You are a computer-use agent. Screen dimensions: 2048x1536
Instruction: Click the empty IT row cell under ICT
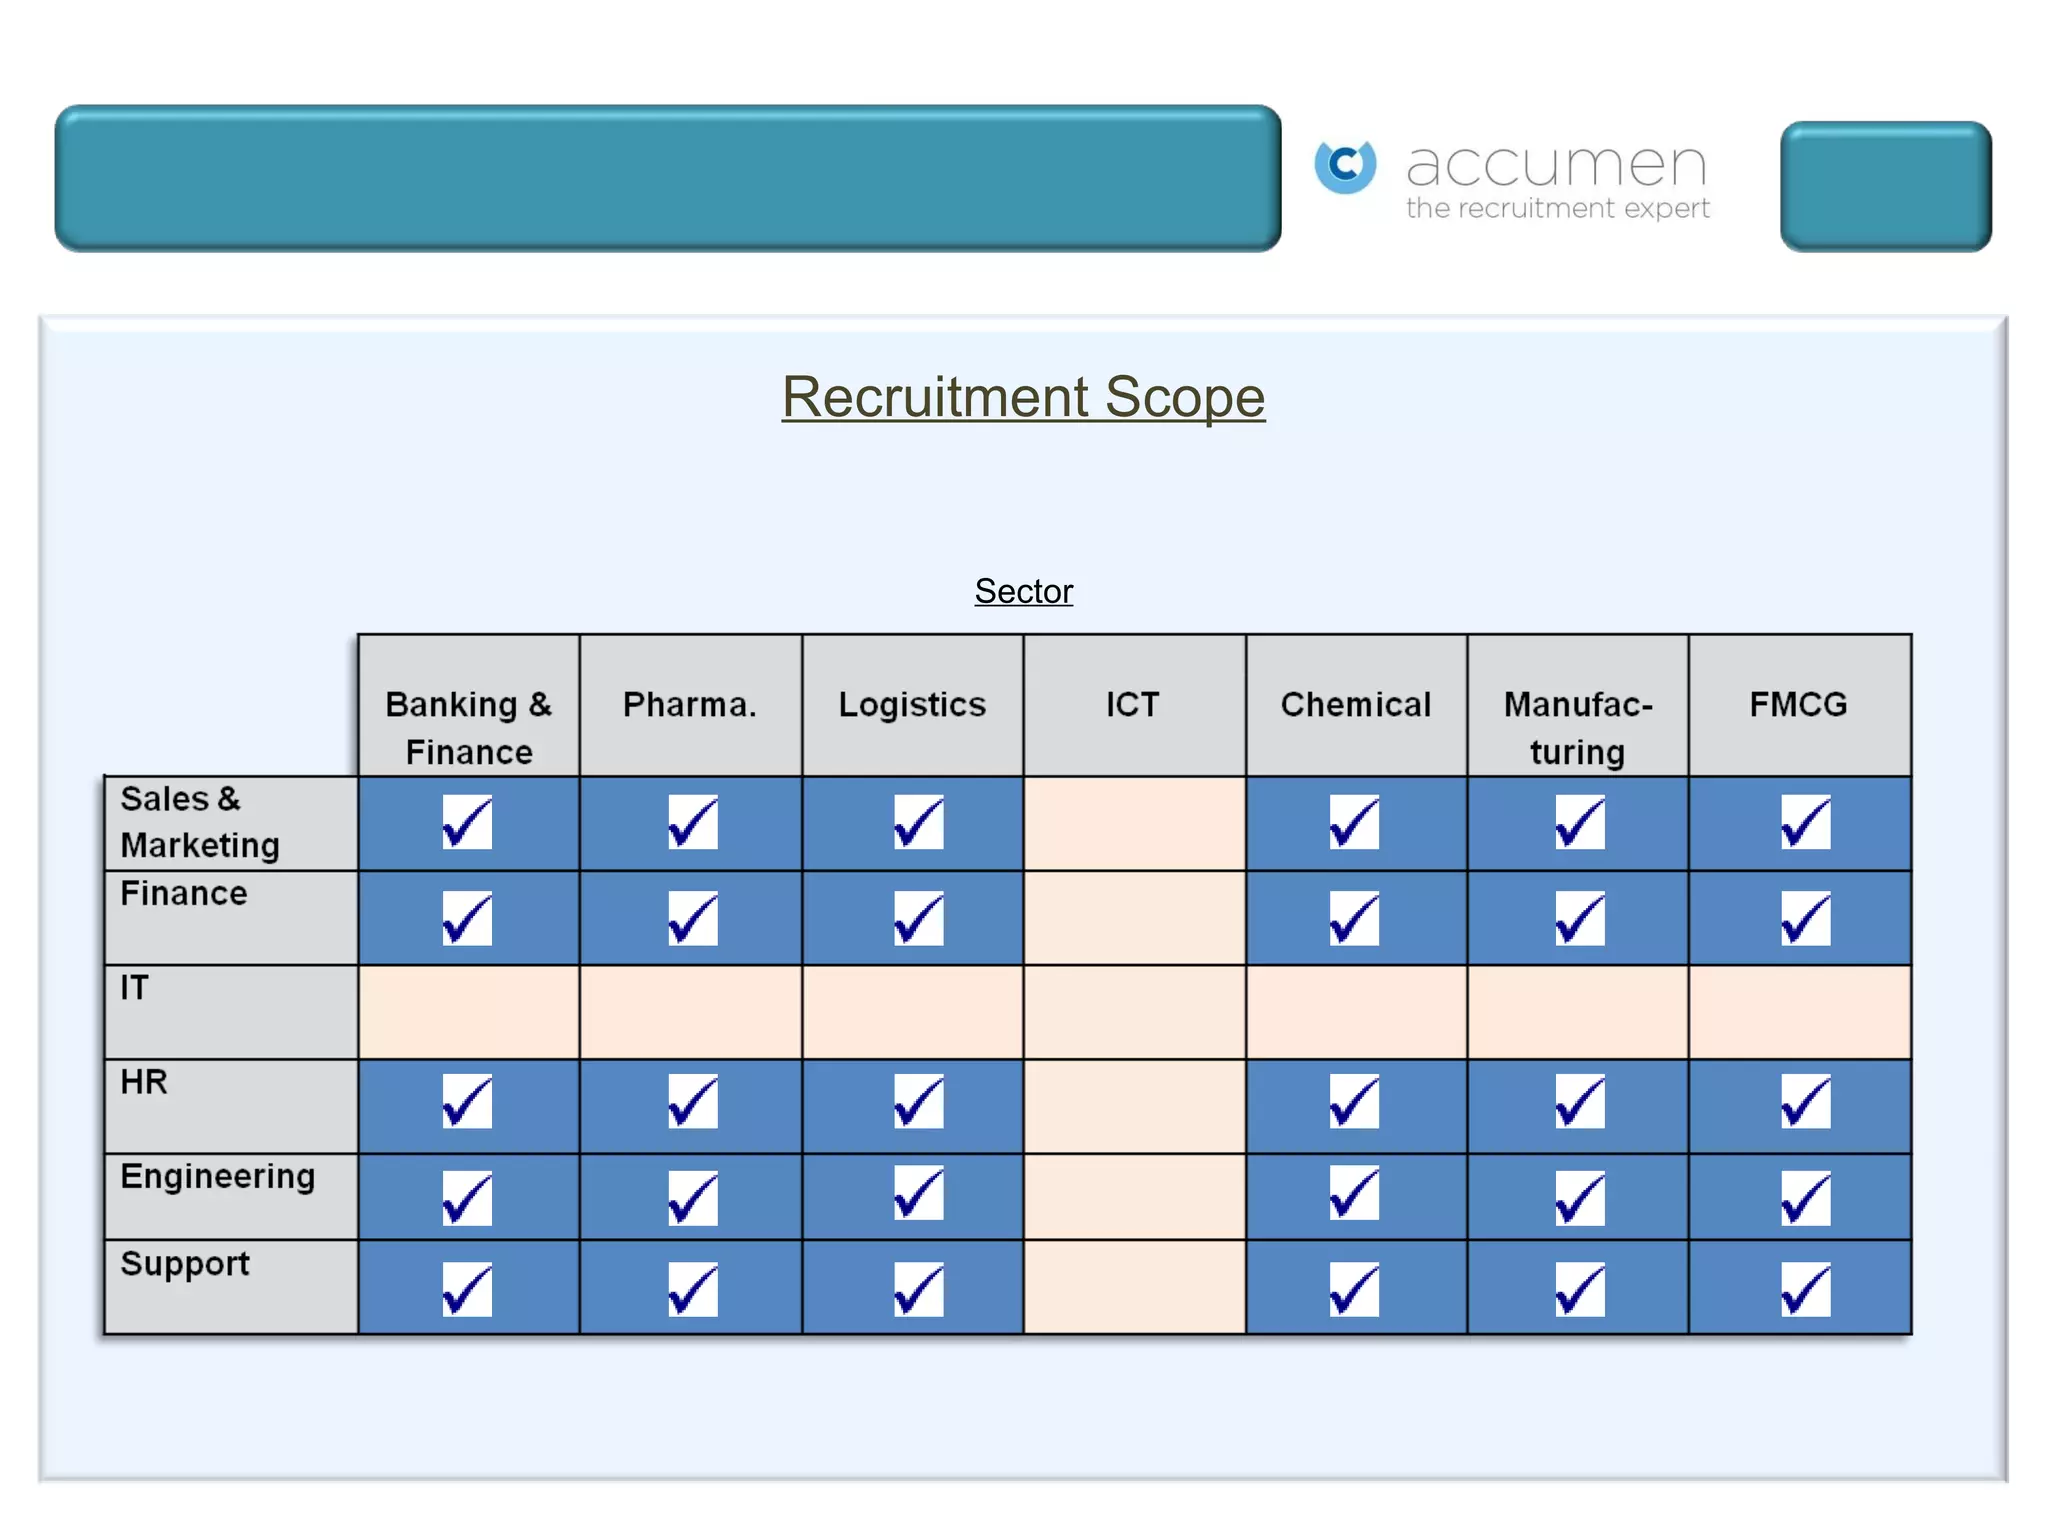[1135, 1012]
